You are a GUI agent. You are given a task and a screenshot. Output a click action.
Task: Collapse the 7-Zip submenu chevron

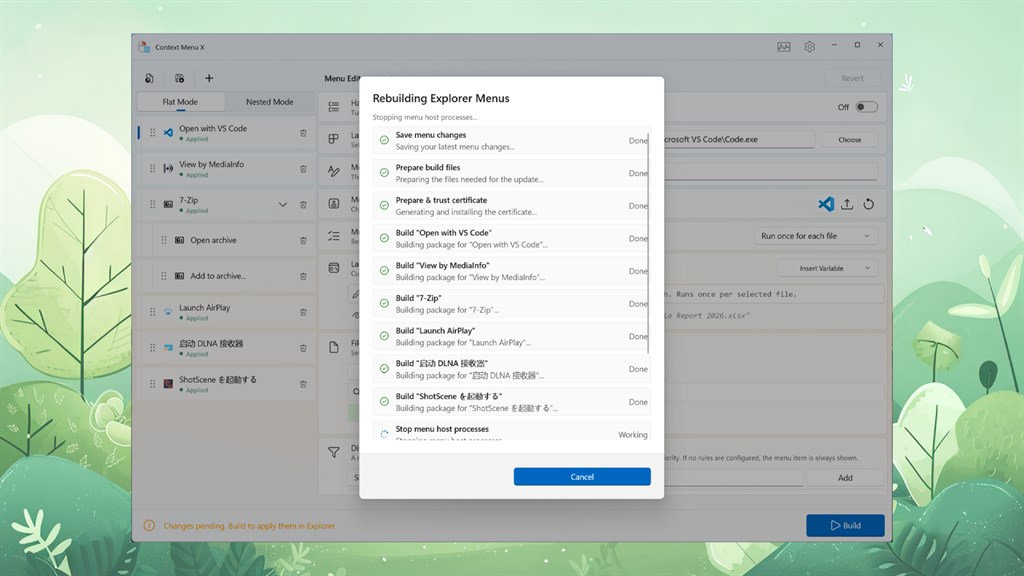pos(283,204)
